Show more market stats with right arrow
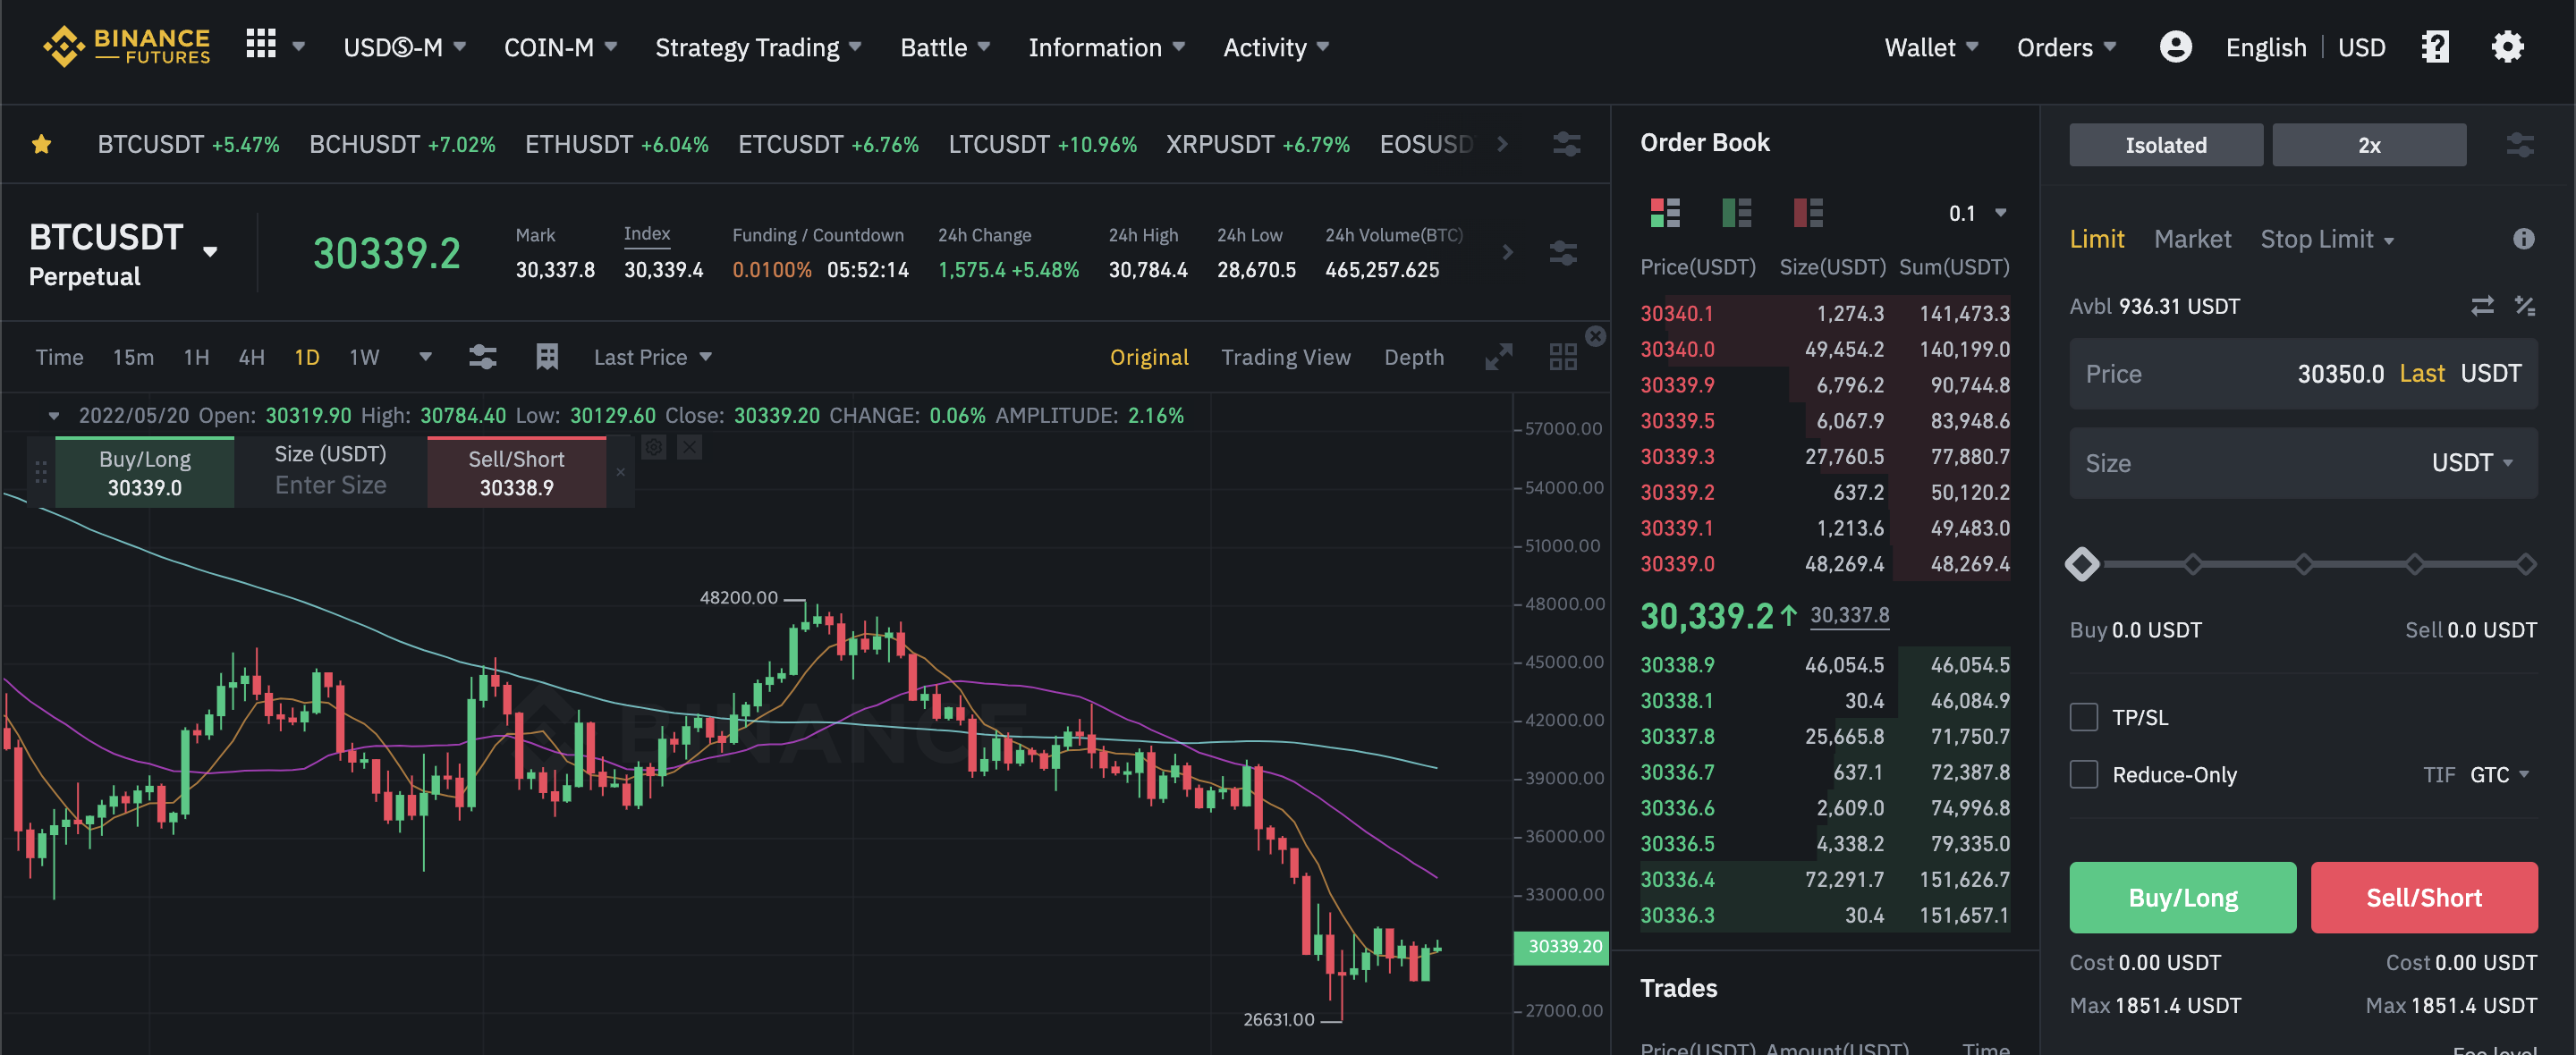This screenshot has width=2576, height=1055. click(1507, 253)
